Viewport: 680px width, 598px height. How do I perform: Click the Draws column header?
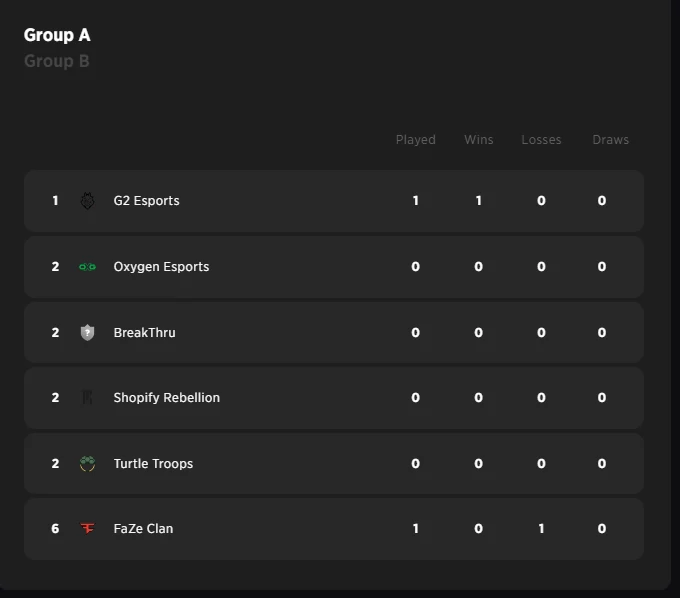click(x=611, y=140)
